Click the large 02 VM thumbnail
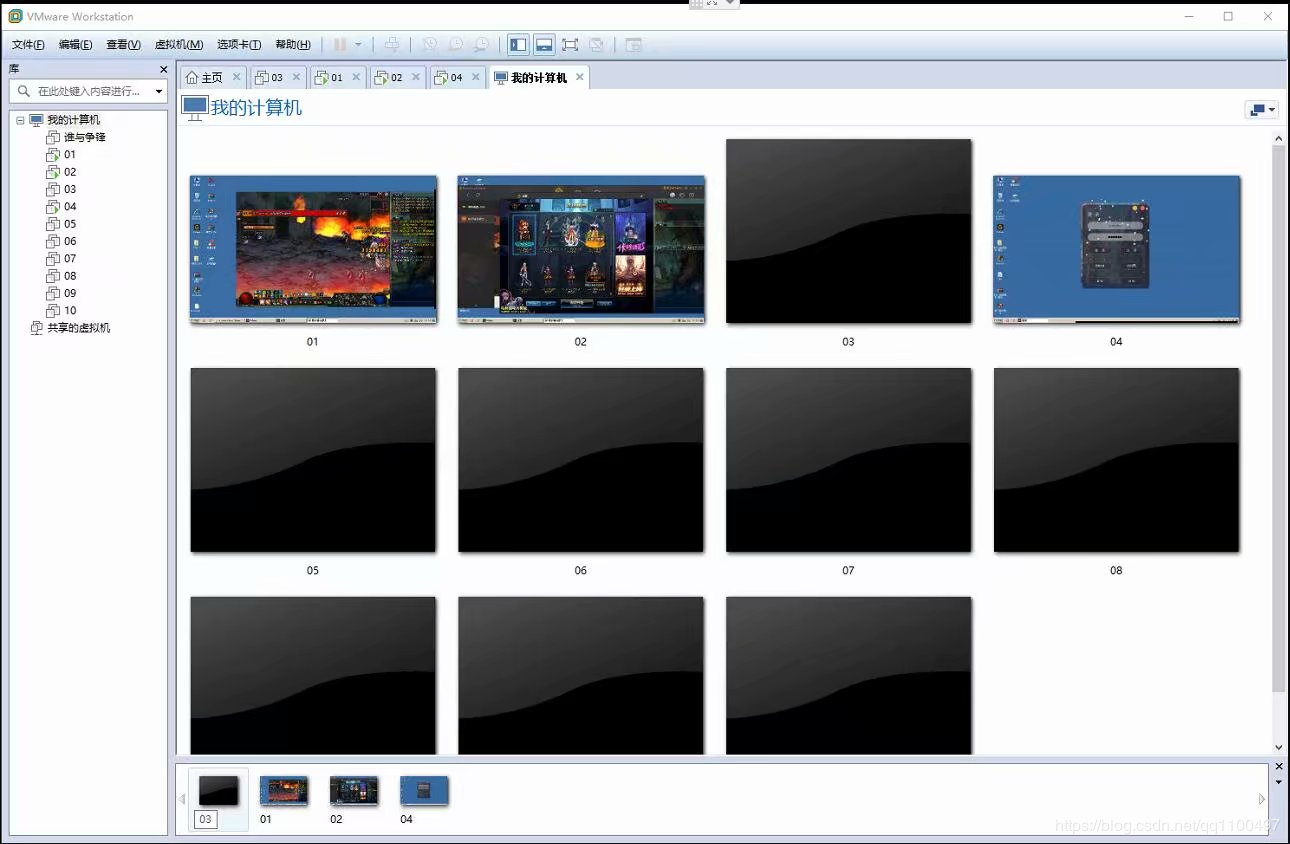Screen dimensions: 1290x844 coord(581,250)
